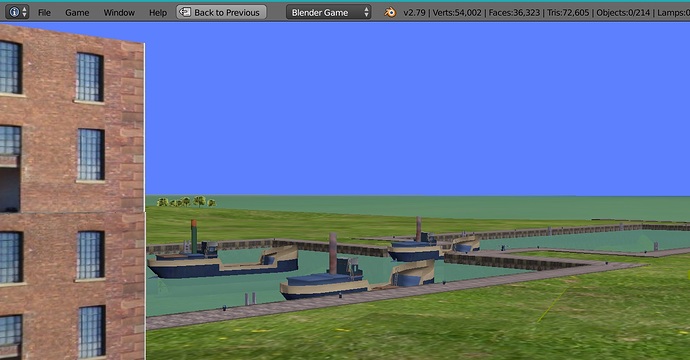Click the mooring posts in the water
The height and width of the screenshot is (360, 690).
click(250, 299)
